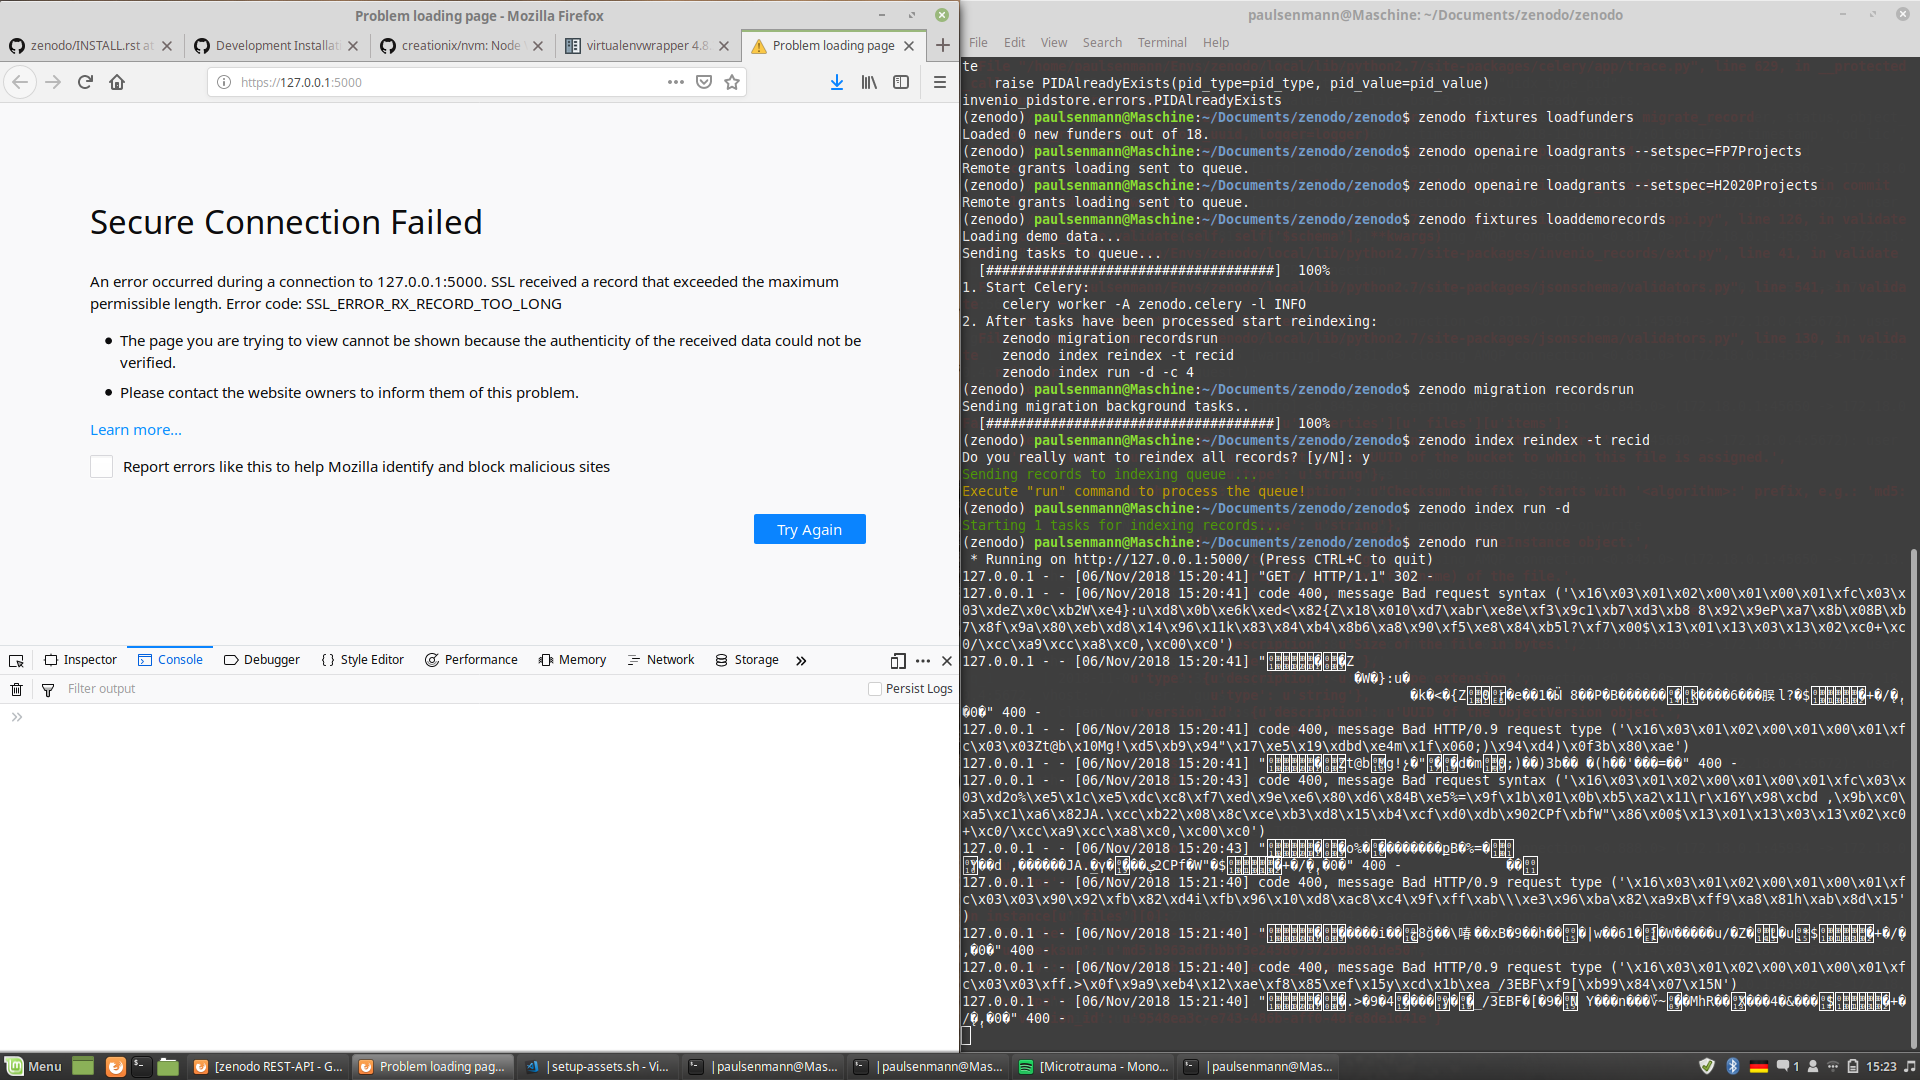Open the Firefox hamburger menu
1920x1080 pixels.
pyautogui.click(x=940, y=82)
